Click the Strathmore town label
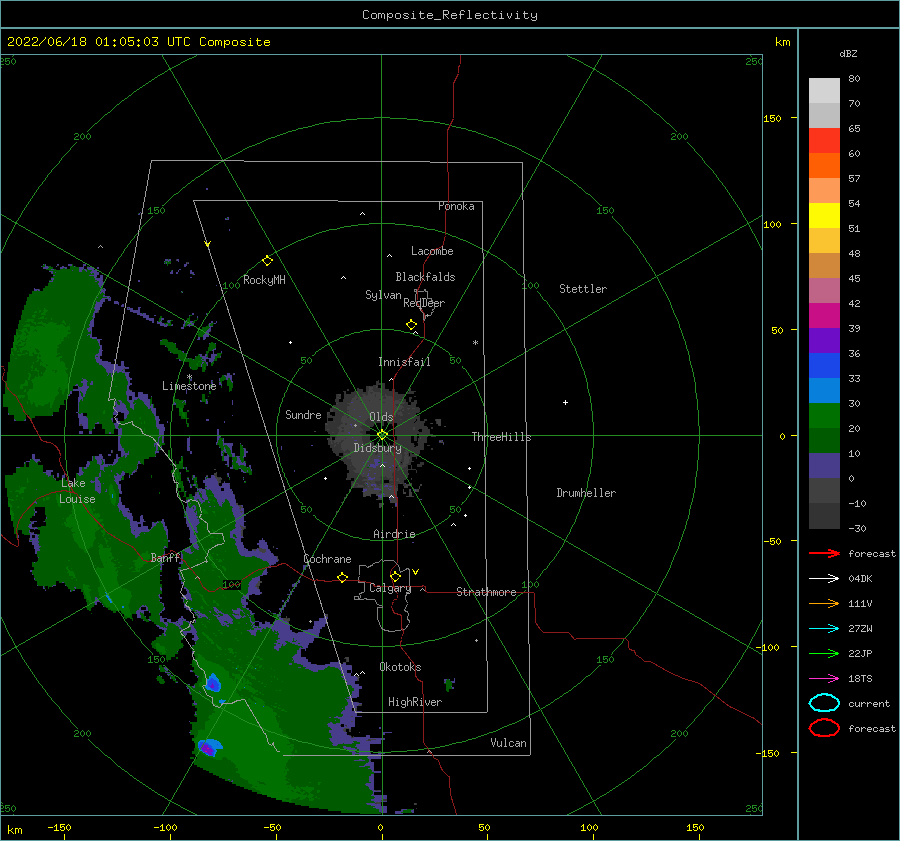The height and width of the screenshot is (841, 900). tap(486, 592)
